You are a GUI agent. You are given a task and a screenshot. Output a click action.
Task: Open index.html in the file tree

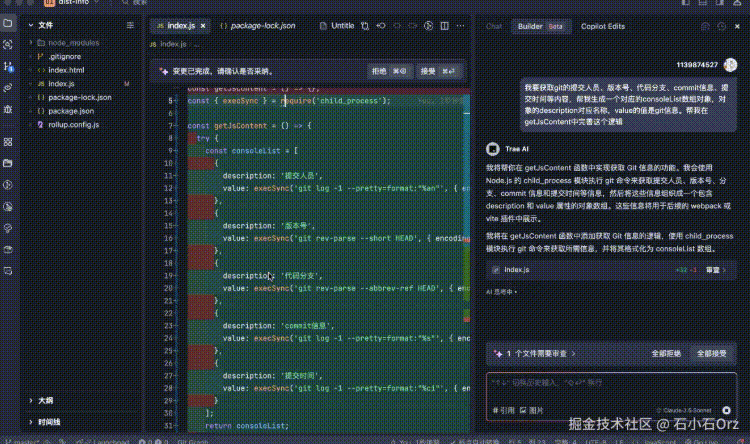[x=66, y=70]
